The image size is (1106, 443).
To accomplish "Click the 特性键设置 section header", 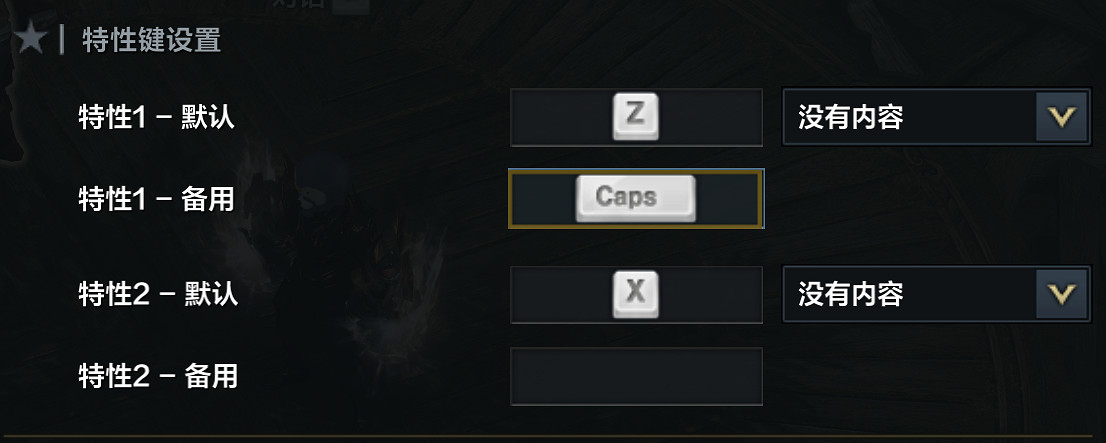I will 151,41.
